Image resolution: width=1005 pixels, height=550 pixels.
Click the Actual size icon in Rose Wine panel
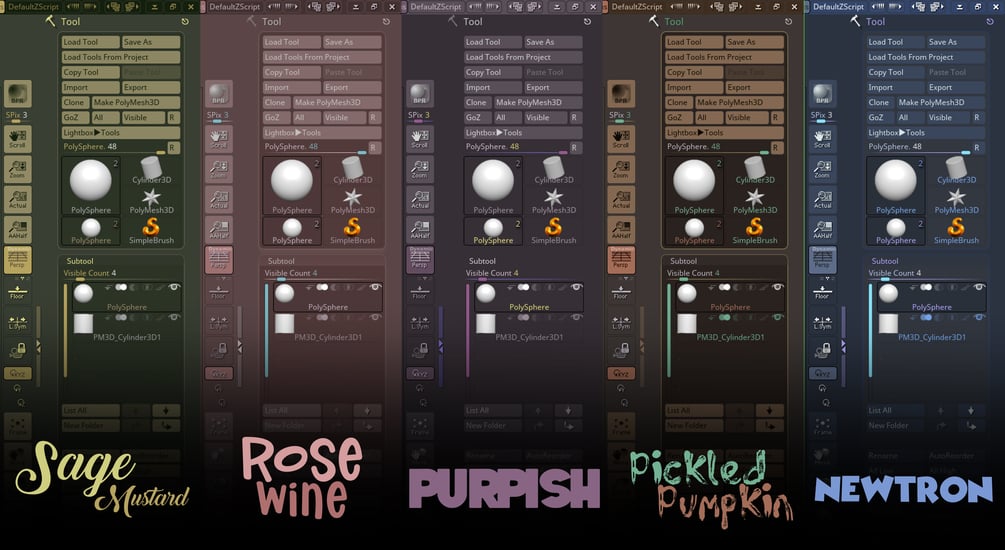coord(219,200)
